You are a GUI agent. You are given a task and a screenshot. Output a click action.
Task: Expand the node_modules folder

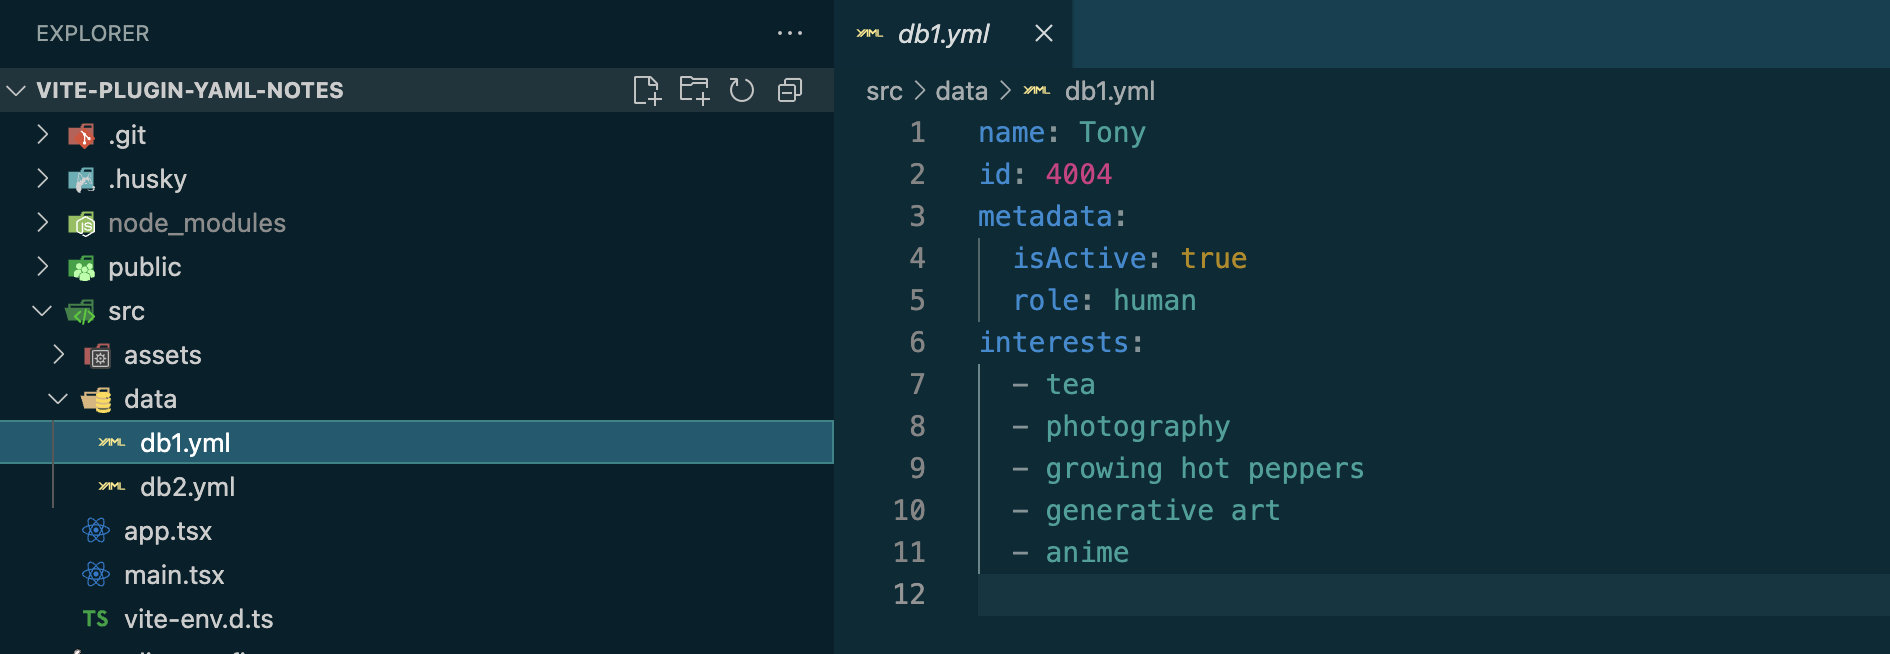click(42, 223)
